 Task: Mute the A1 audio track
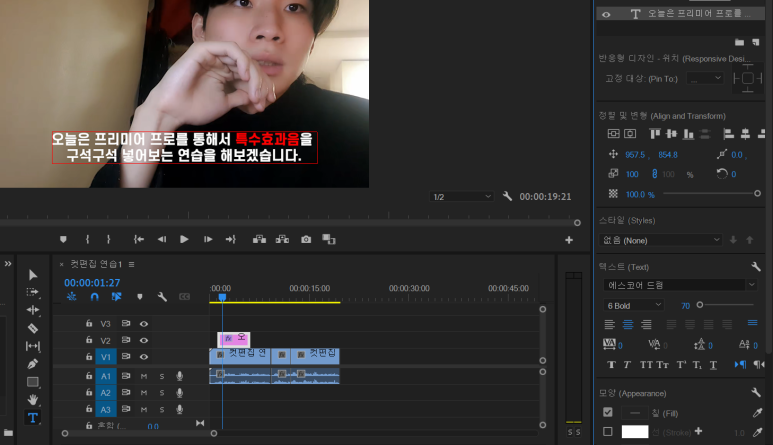click(x=144, y=377)
